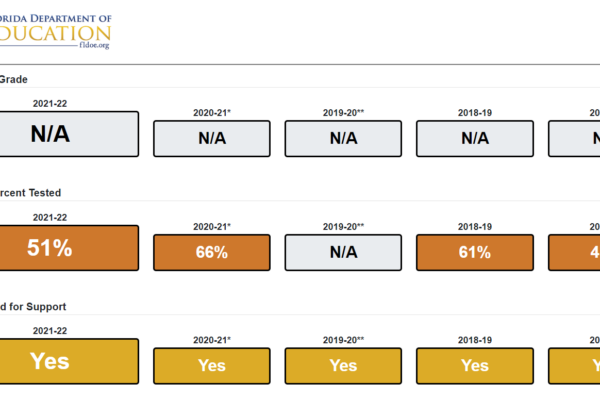Screen dimensions: 600x400
Task: Select the 2021-22 school grade N/A box
Action: 69,134
